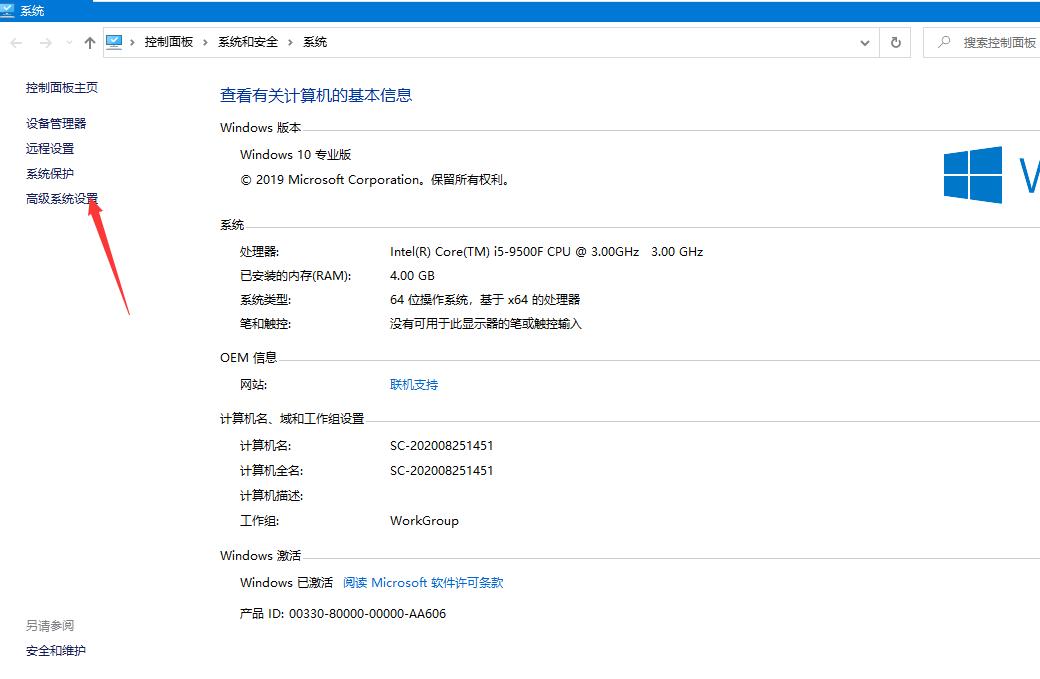This screenshot has height=679, width=1040.
Task: Click the refresh icon in address bar
Action: click(893, 42)
